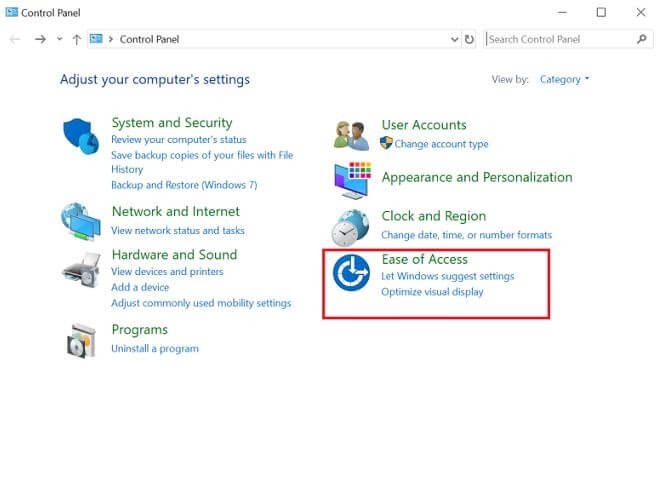Image resolution: width=656 pixels, height=491 pixels.
Task: Open Uninstall a program link
Action: click(155, 349)
